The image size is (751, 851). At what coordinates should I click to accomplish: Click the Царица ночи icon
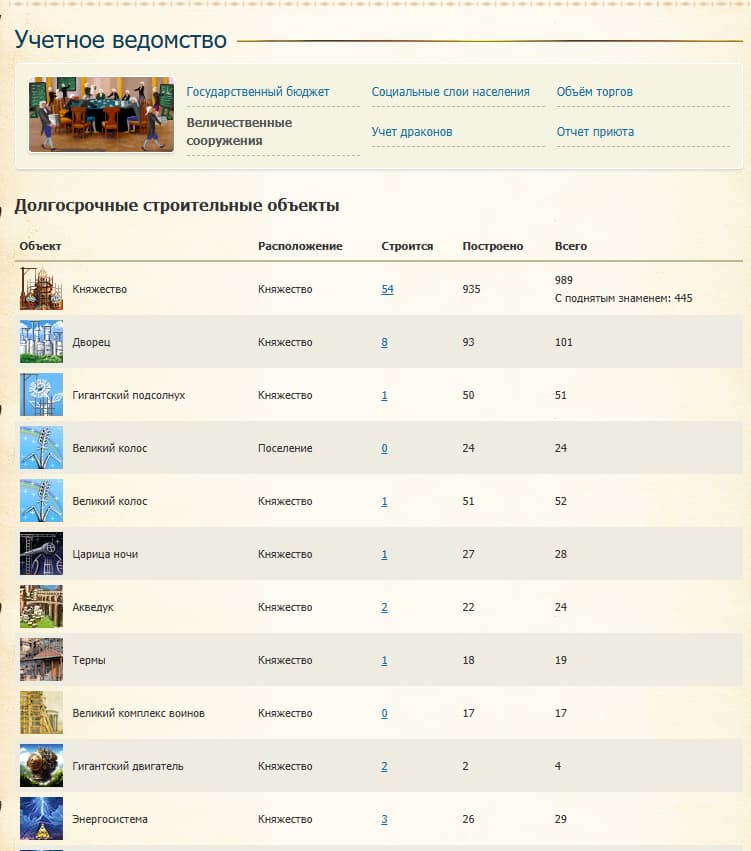click(x=41, y=554)
